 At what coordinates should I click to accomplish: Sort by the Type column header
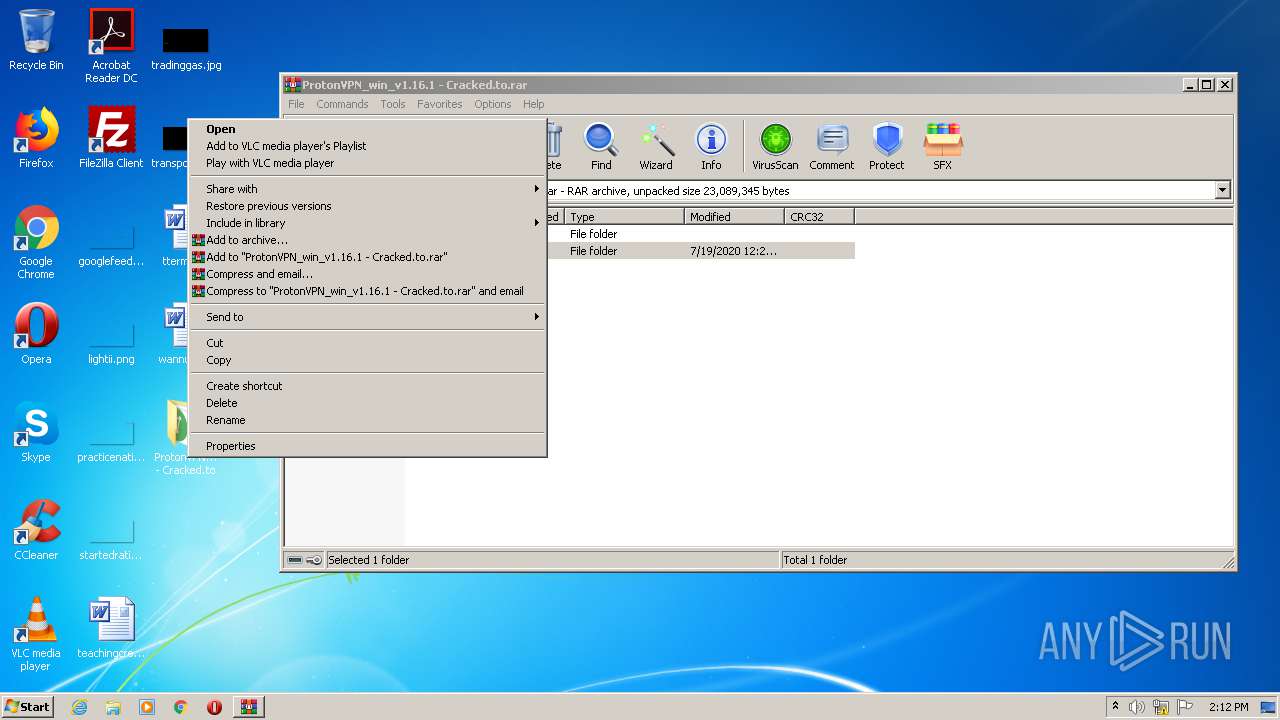pos(624,216)
